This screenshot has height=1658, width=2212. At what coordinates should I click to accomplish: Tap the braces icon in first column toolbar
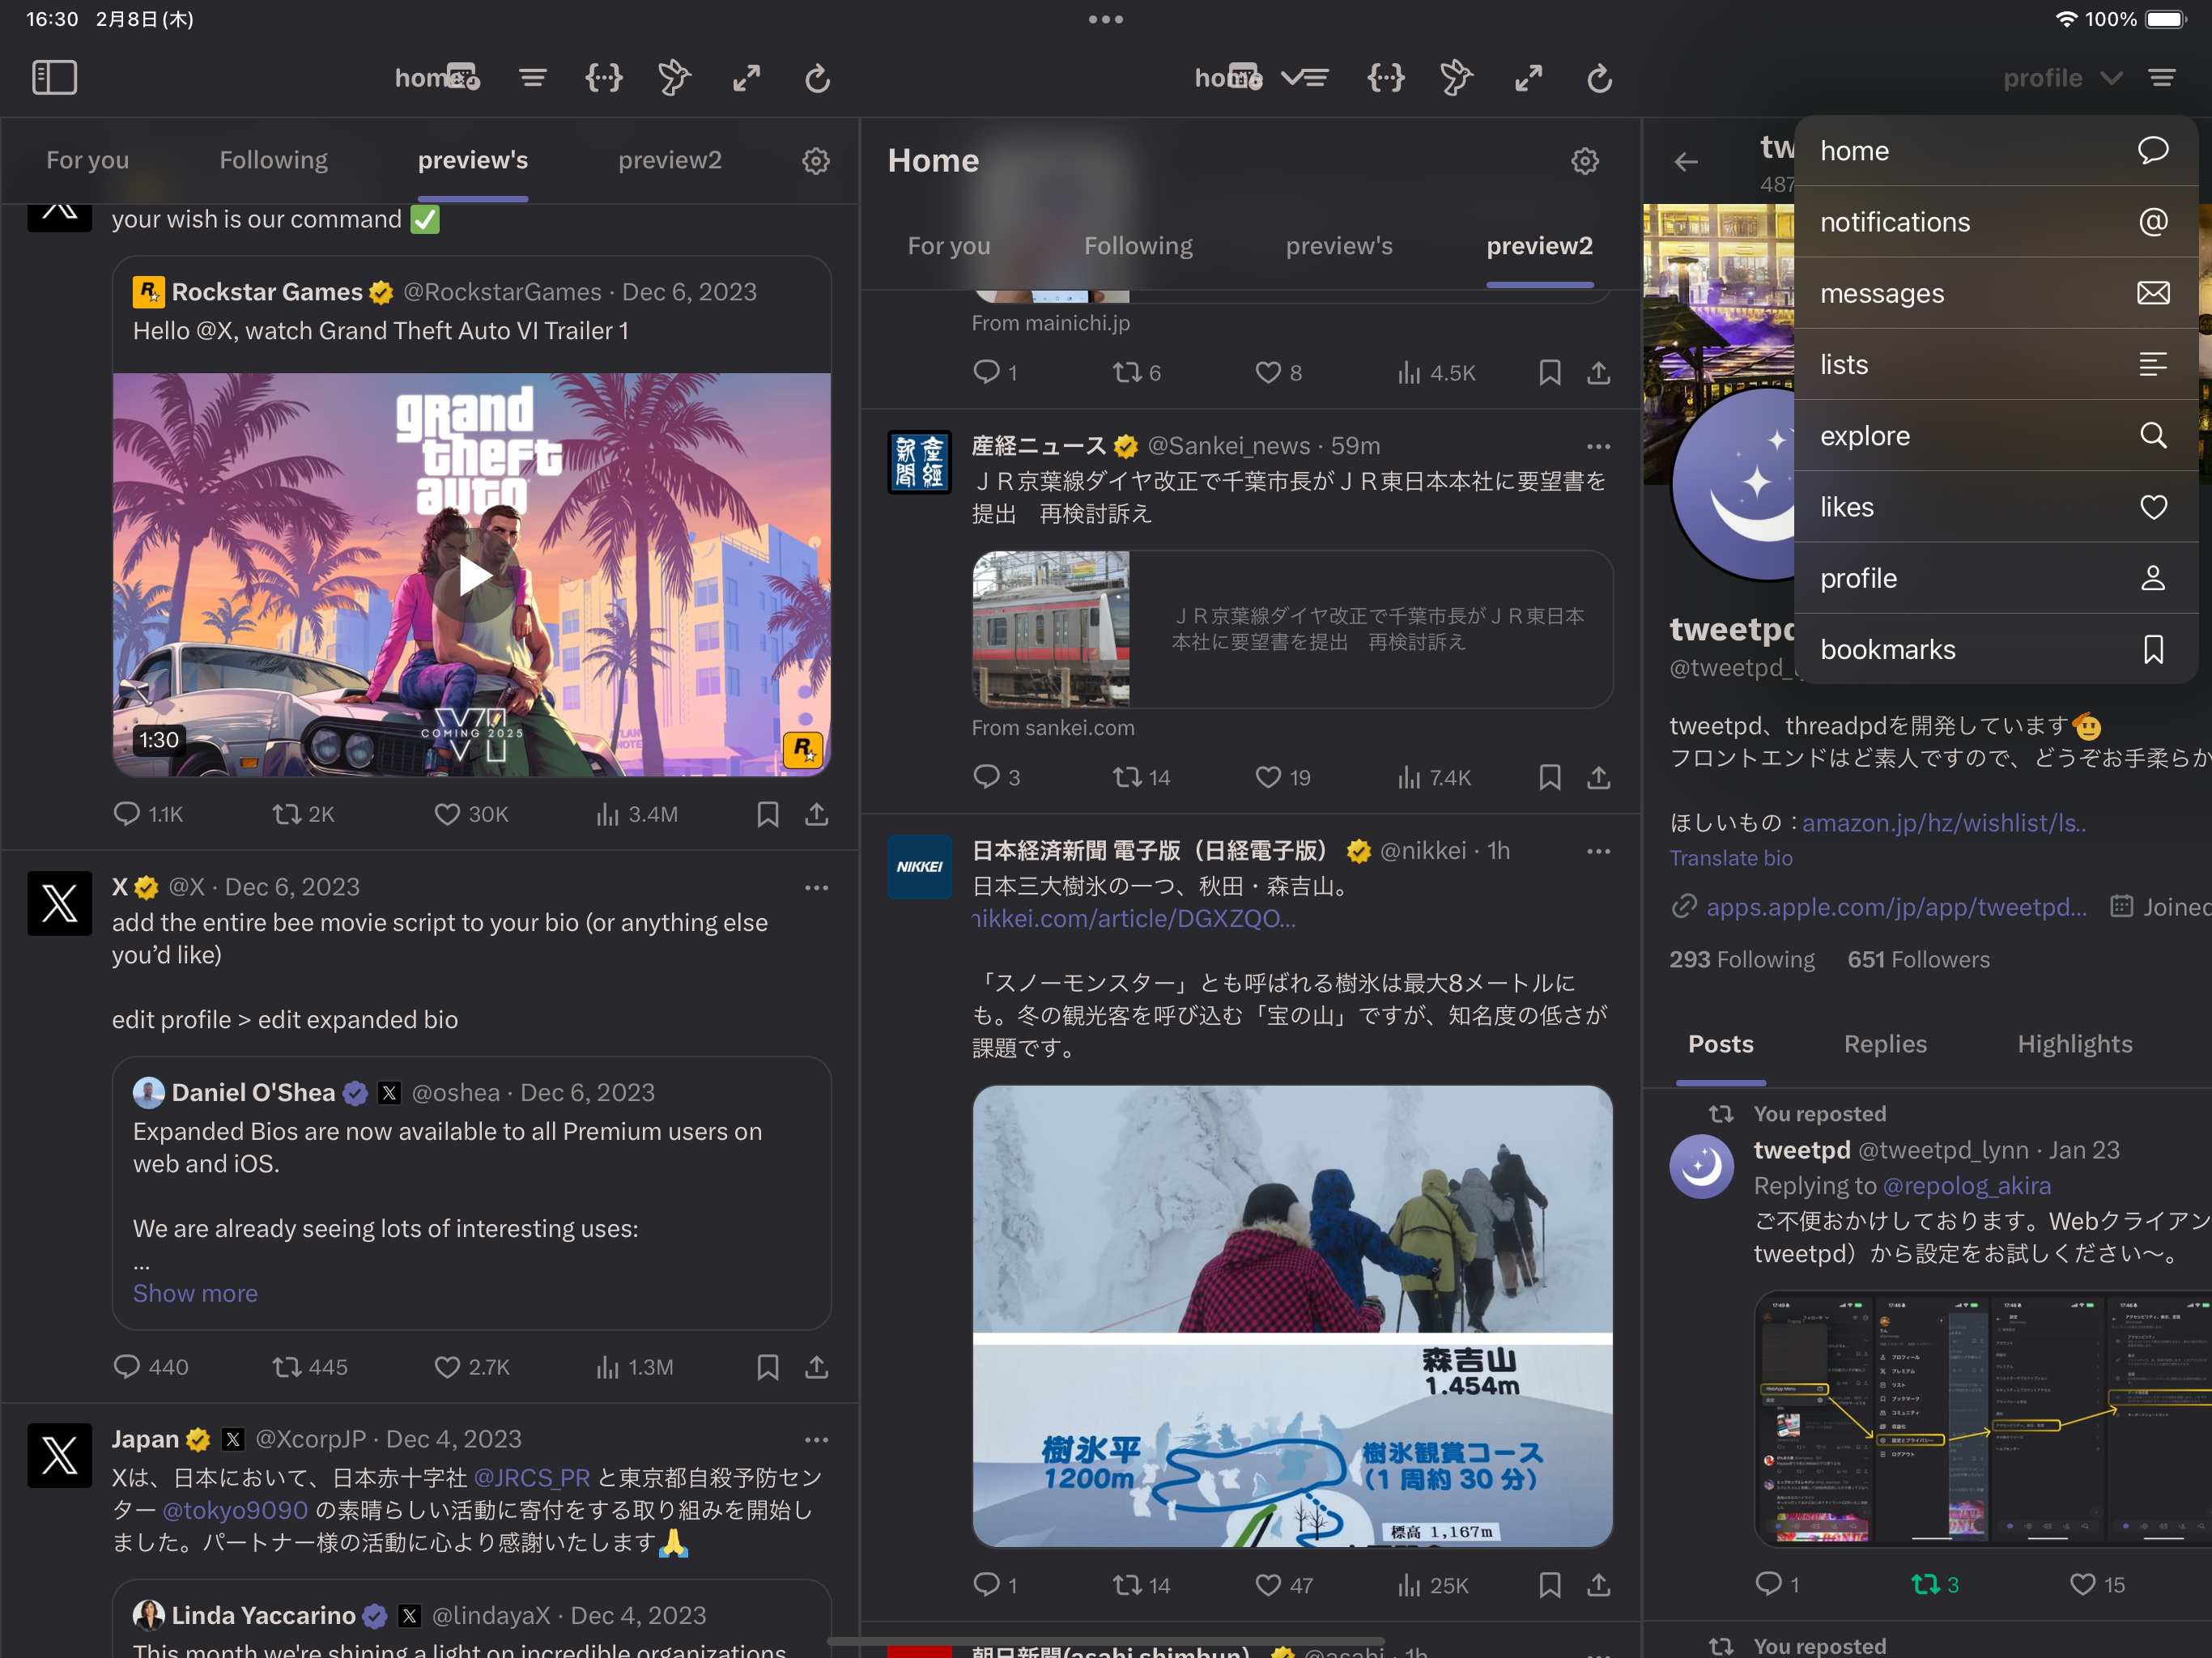pyautogui.click(x=604, y=77)
